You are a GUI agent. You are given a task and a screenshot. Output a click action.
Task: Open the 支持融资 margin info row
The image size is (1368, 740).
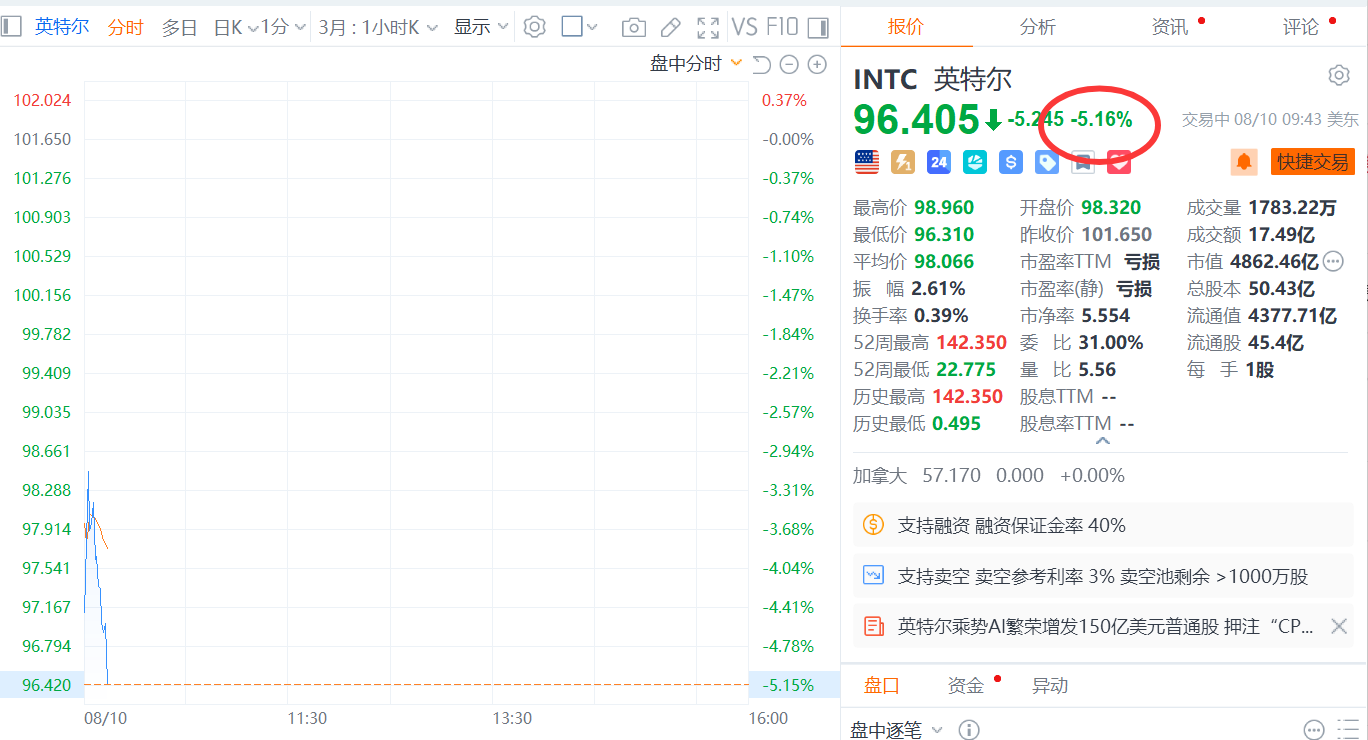pyautogui.click(x=1105, y=525)
